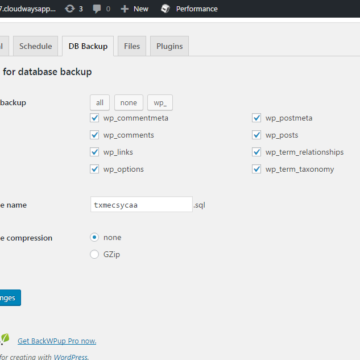360x360 pixels.
Task: Click the BackWPup leaf logo
Action: click(x=4, y=339)
